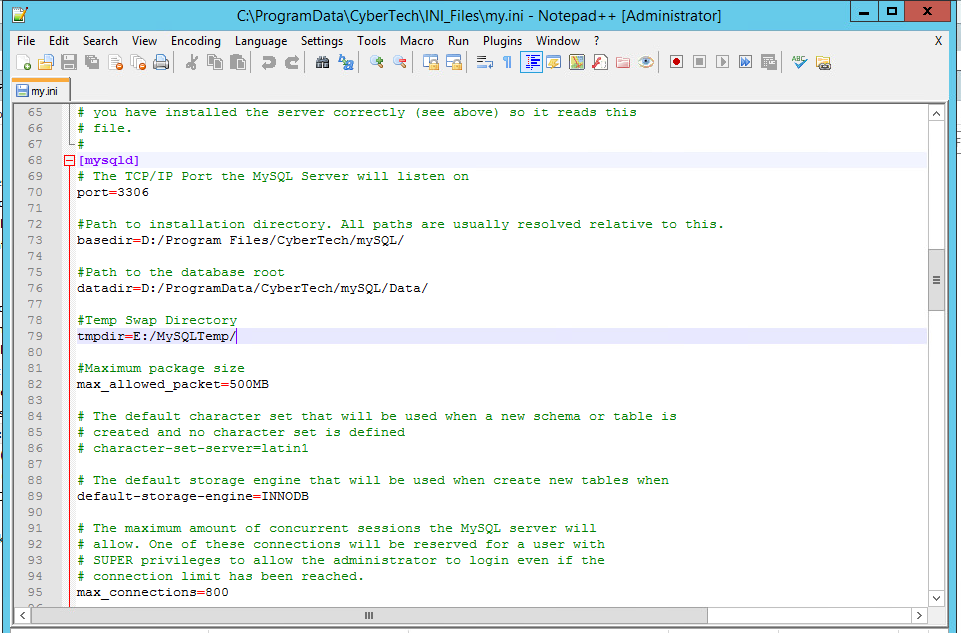Toggle Show All Characters pilcrow button
This screenshot has width=961, height=633.
[x=507, y=62]
